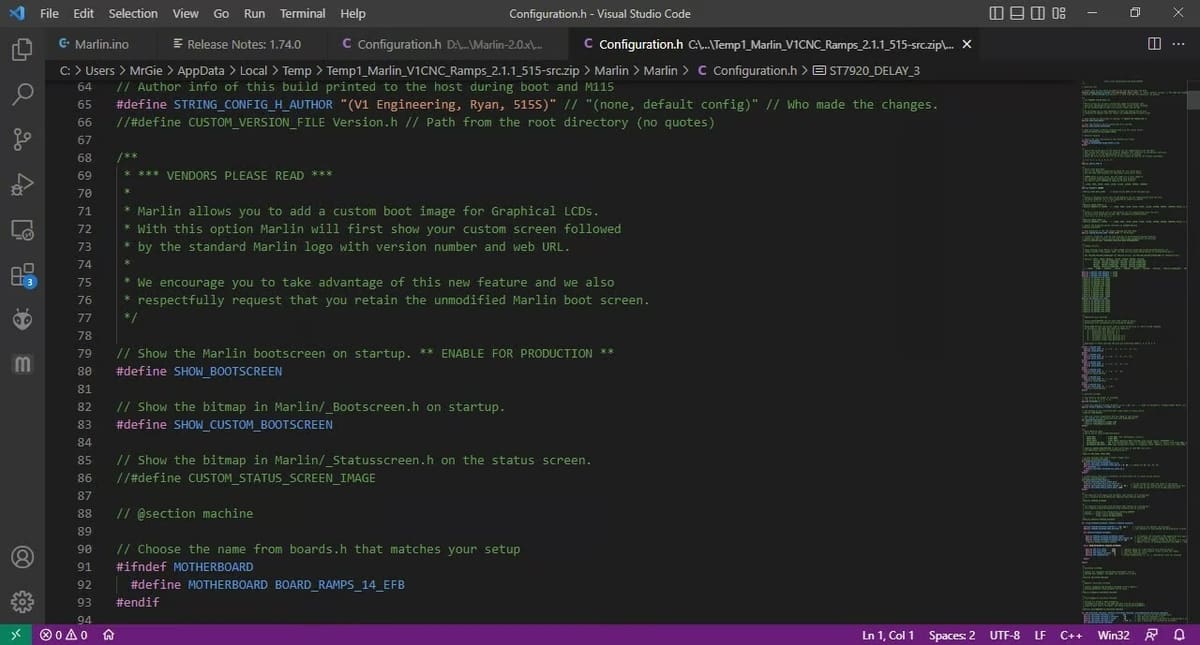1200x645 pixels.
Task: Open the Run and Debug view icon
Action: [22, 184]
